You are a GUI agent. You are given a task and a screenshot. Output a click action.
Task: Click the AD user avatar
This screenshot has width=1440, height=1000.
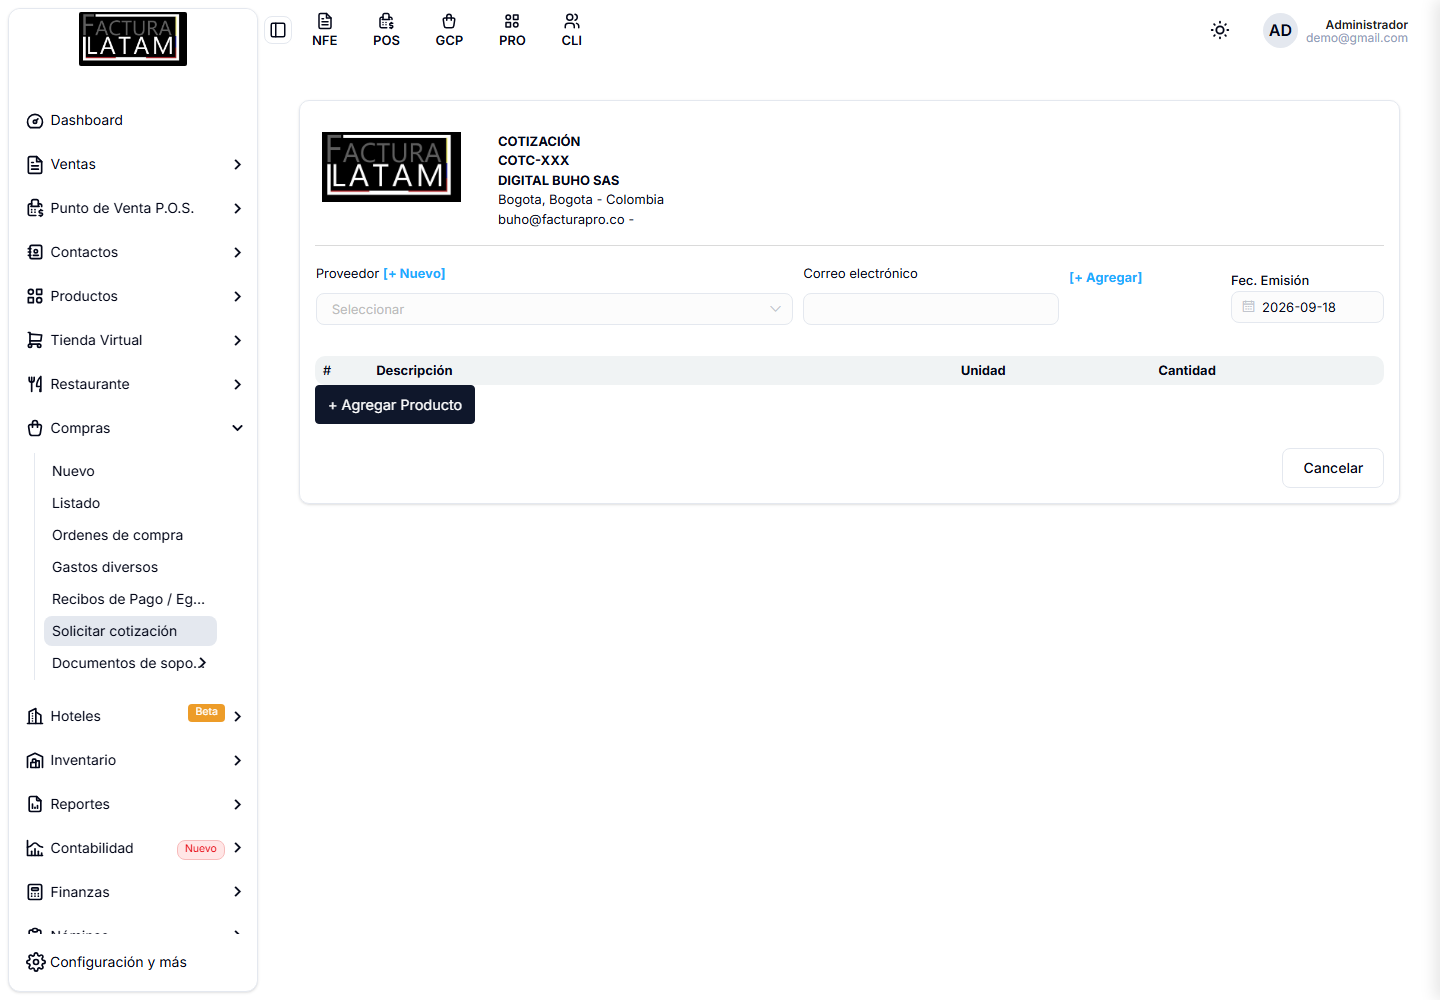pos(1280,31)
